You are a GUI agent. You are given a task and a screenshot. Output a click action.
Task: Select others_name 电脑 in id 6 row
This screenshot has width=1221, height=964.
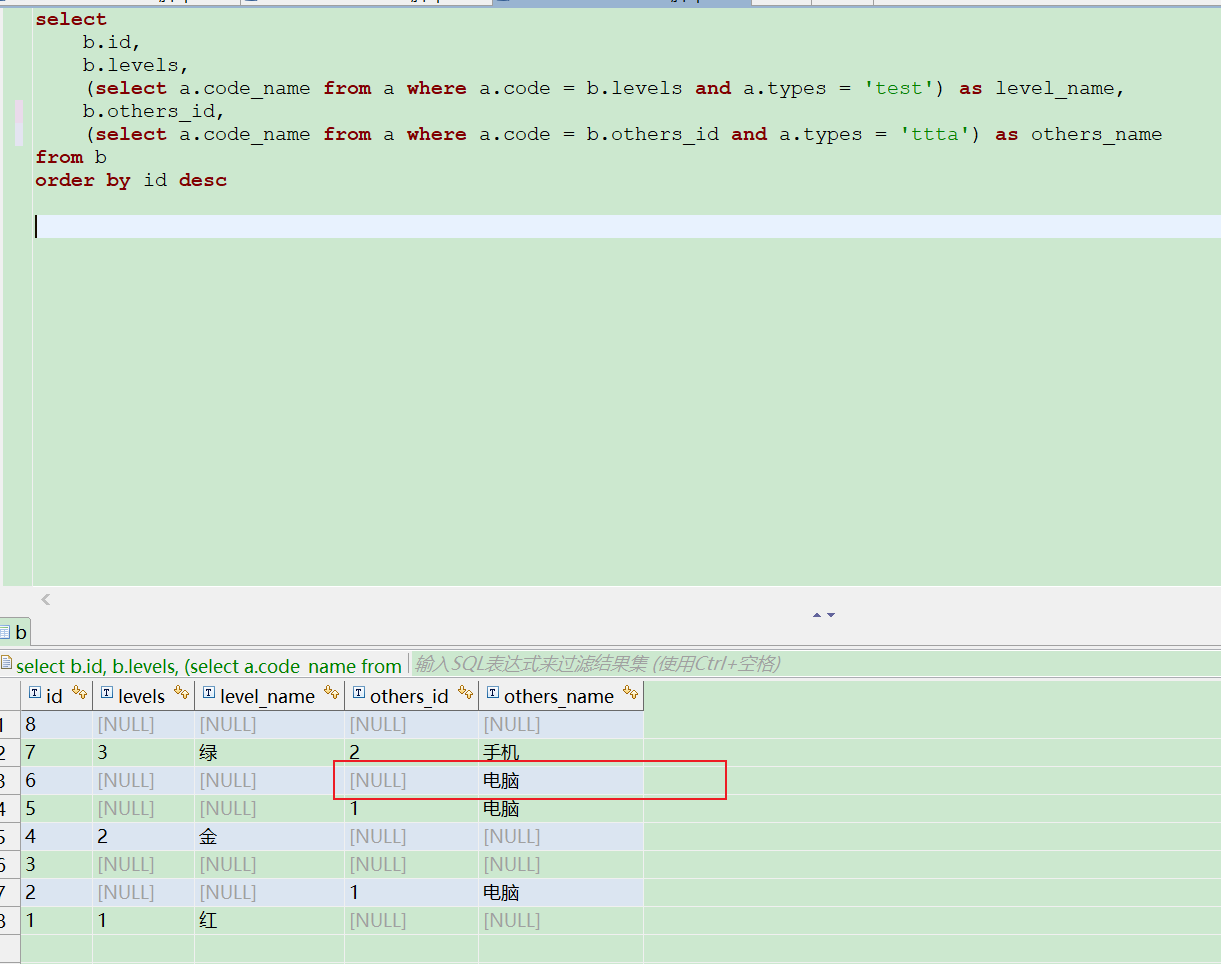[x=560, y=780]
